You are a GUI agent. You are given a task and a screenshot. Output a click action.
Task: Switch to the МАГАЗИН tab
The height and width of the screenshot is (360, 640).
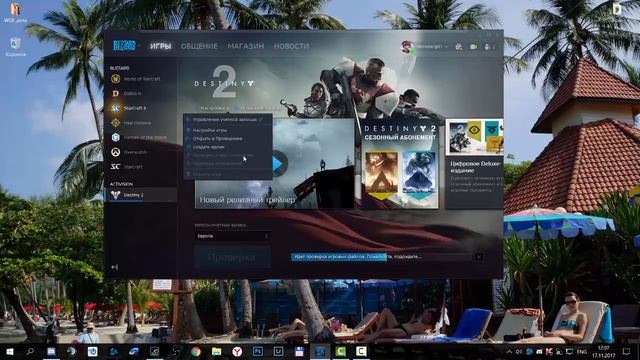click(x=246, y=46)
